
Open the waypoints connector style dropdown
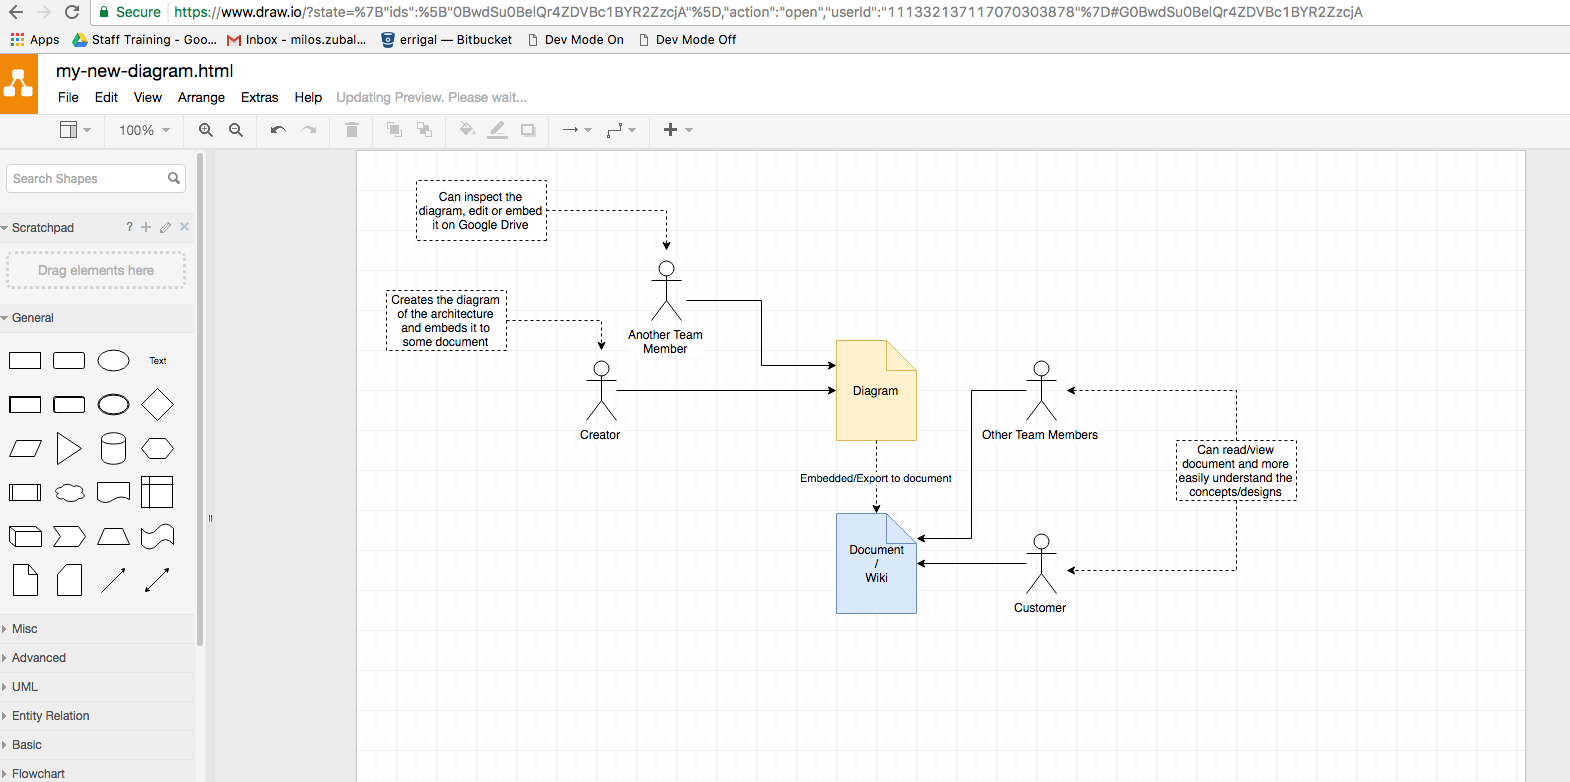(x=621, y=130)
